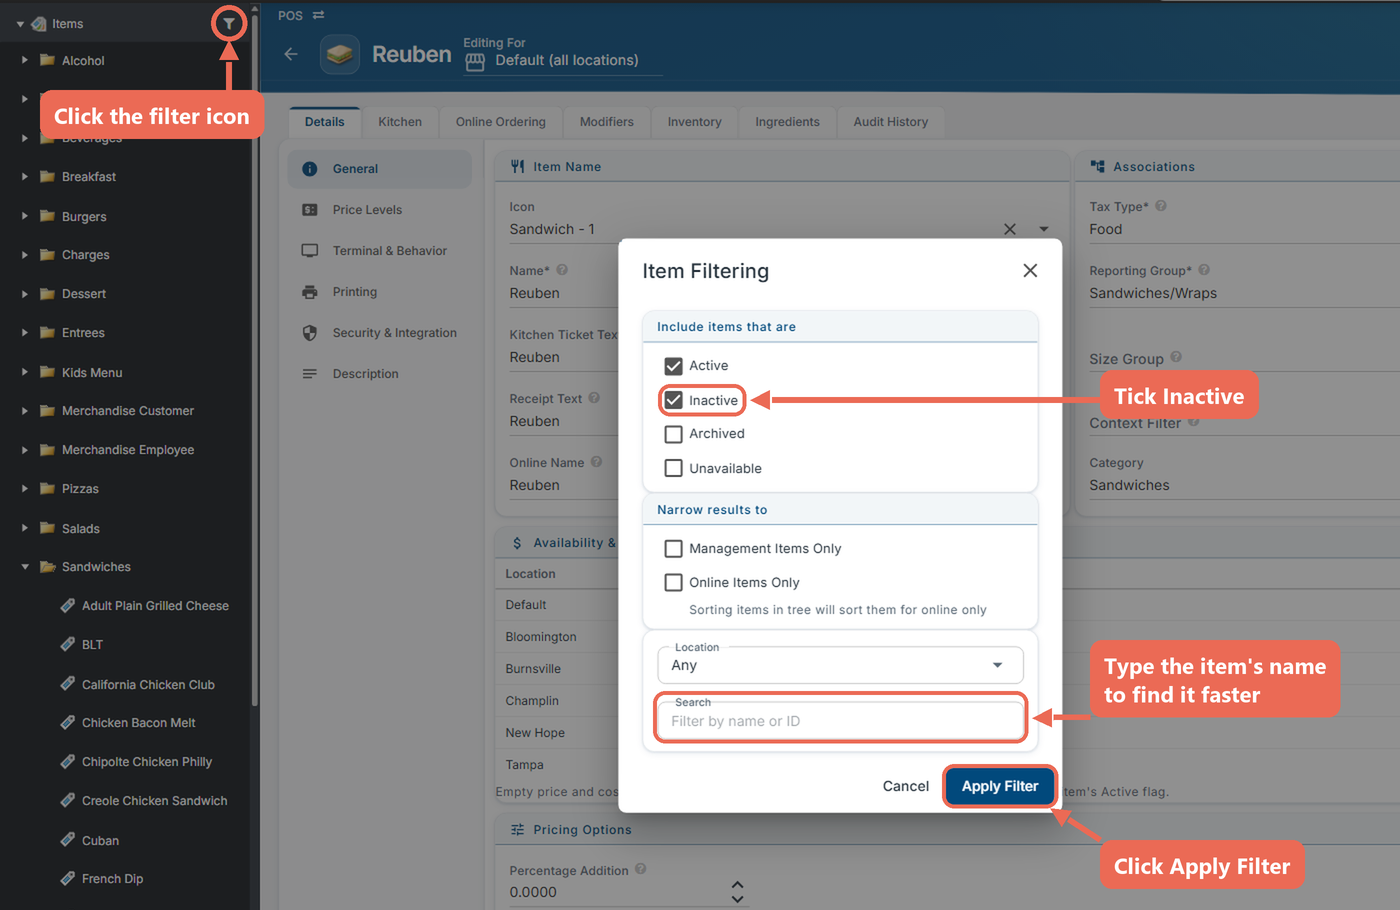Click the Reuben sandwich item icon
Screen dimensions: 1400x910
[x=340, y=54]
